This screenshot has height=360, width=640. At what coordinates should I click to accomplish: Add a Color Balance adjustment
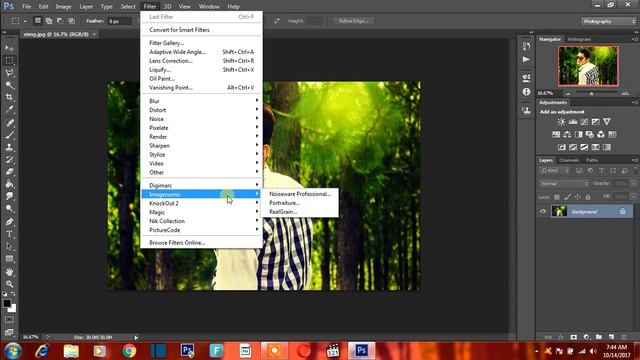click(x=567, y=134)
